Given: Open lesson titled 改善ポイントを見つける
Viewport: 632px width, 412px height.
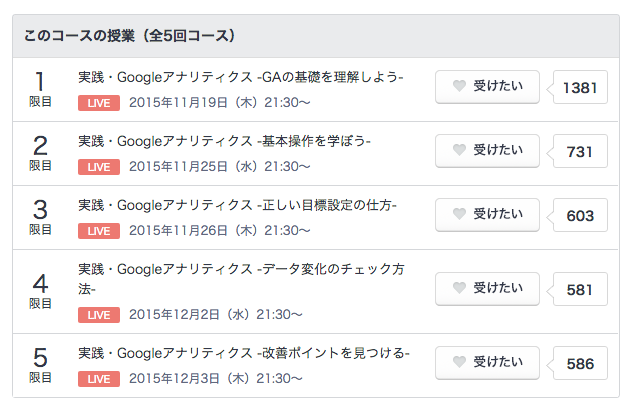Looking at the screenshot, I should point(244,353).
